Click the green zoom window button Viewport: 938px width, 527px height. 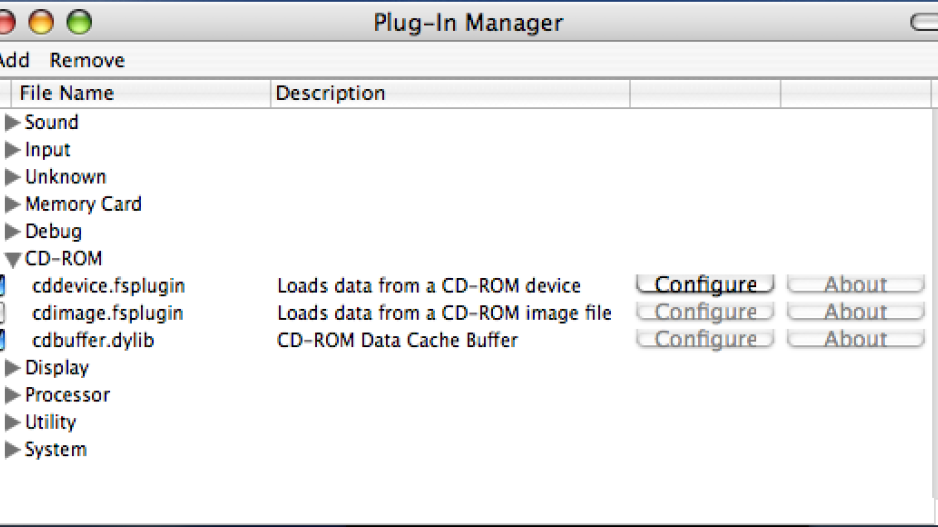click(x=79, y=23)
